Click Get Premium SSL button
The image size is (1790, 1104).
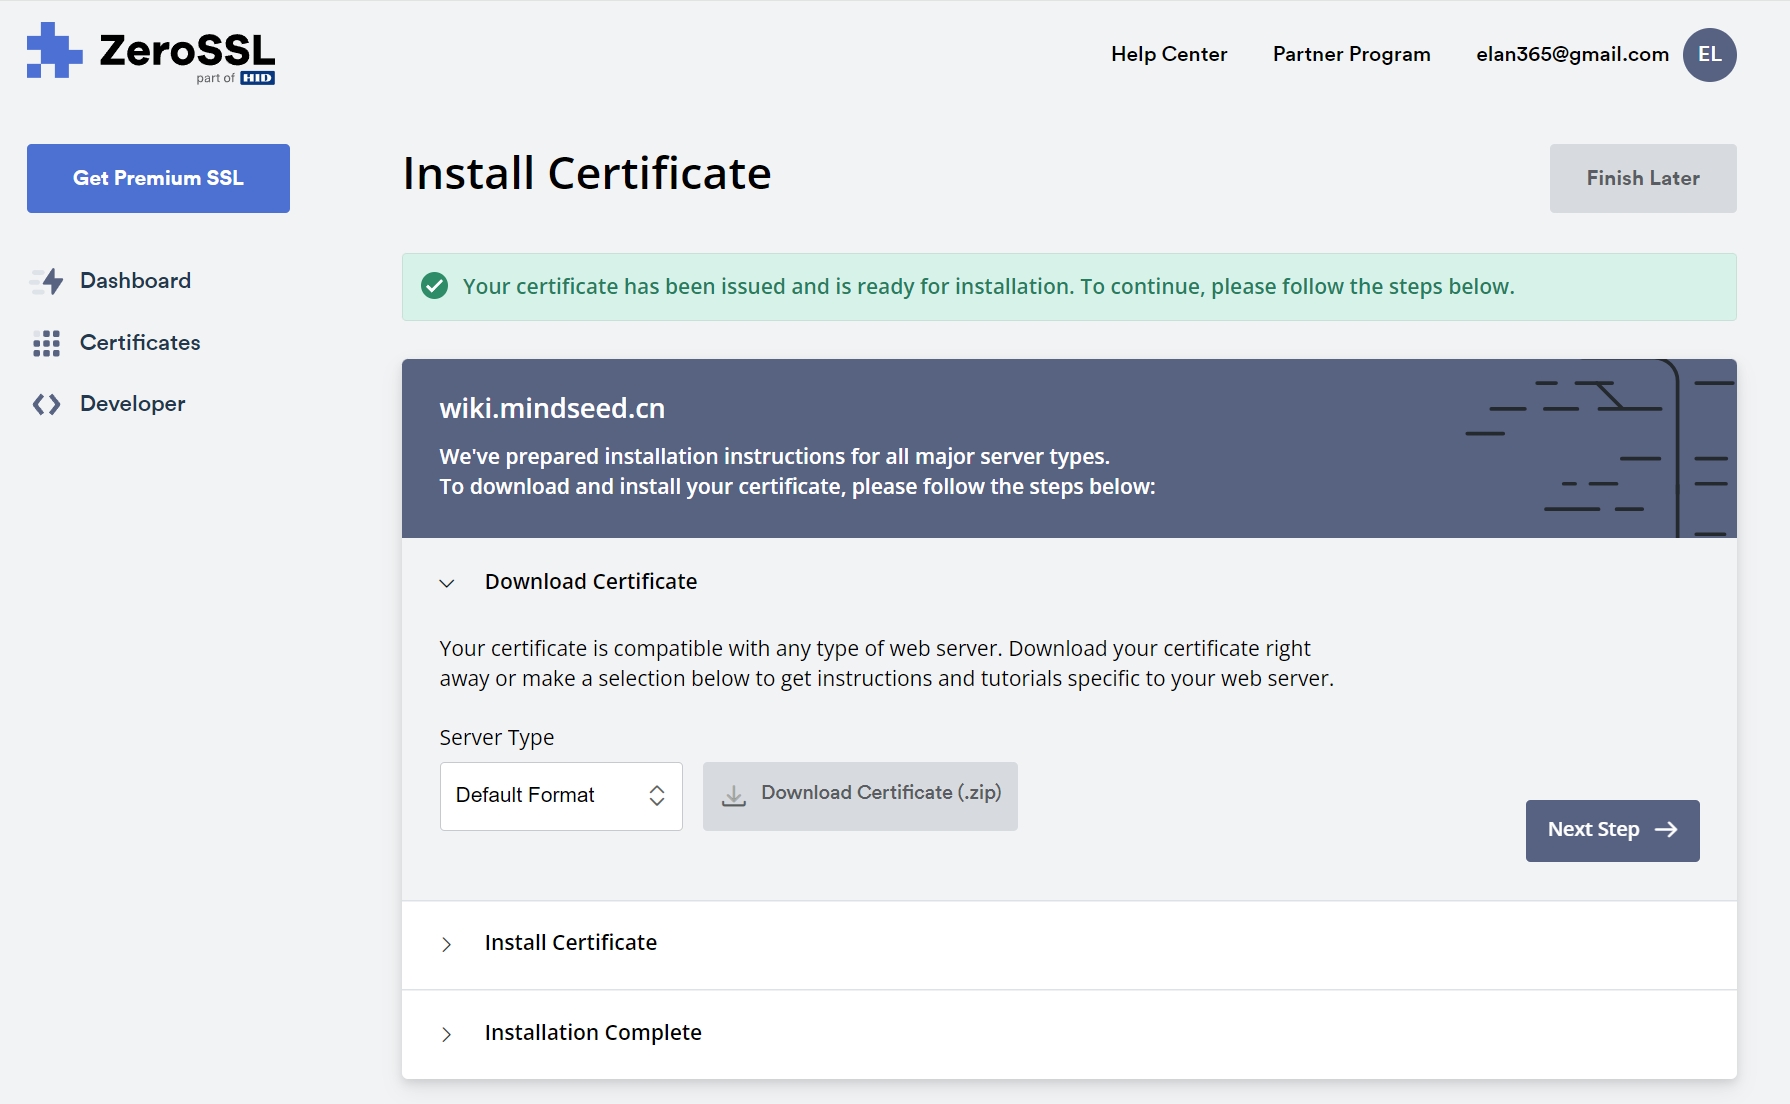(x=158, y=178)
